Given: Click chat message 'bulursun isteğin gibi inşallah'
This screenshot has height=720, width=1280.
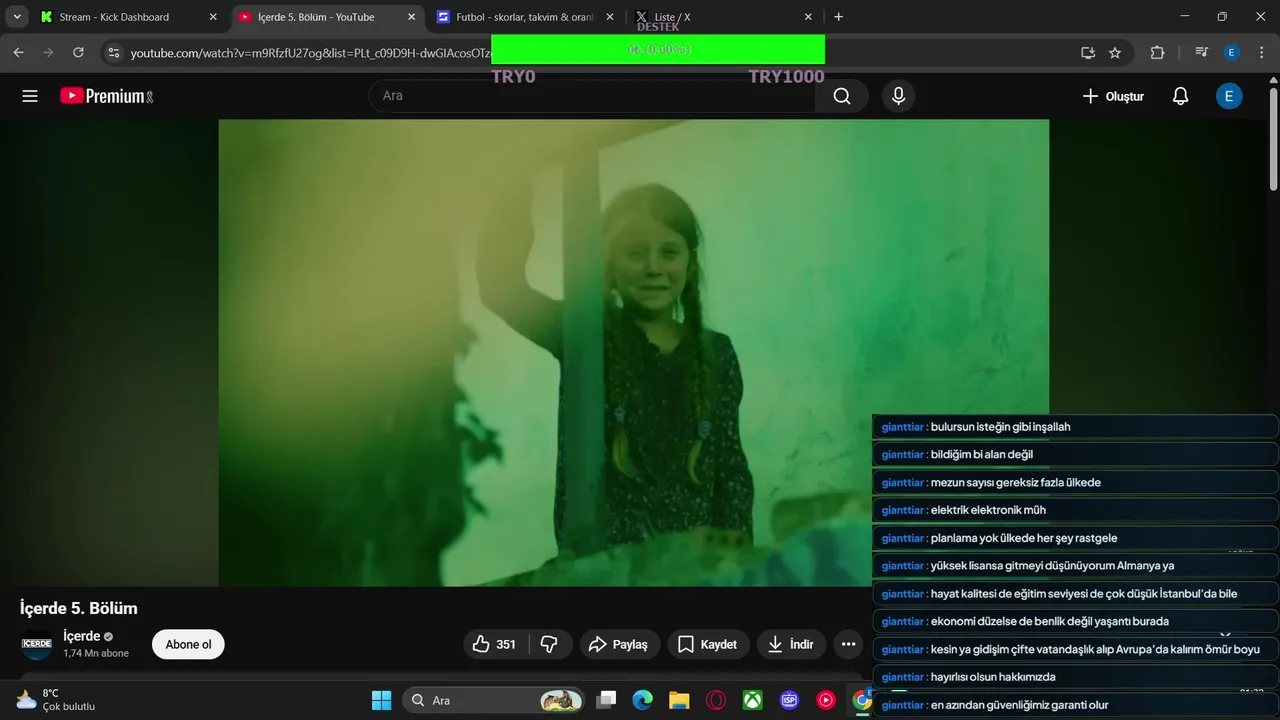Looking at the screenshot, I should (x=1075, y=427).
